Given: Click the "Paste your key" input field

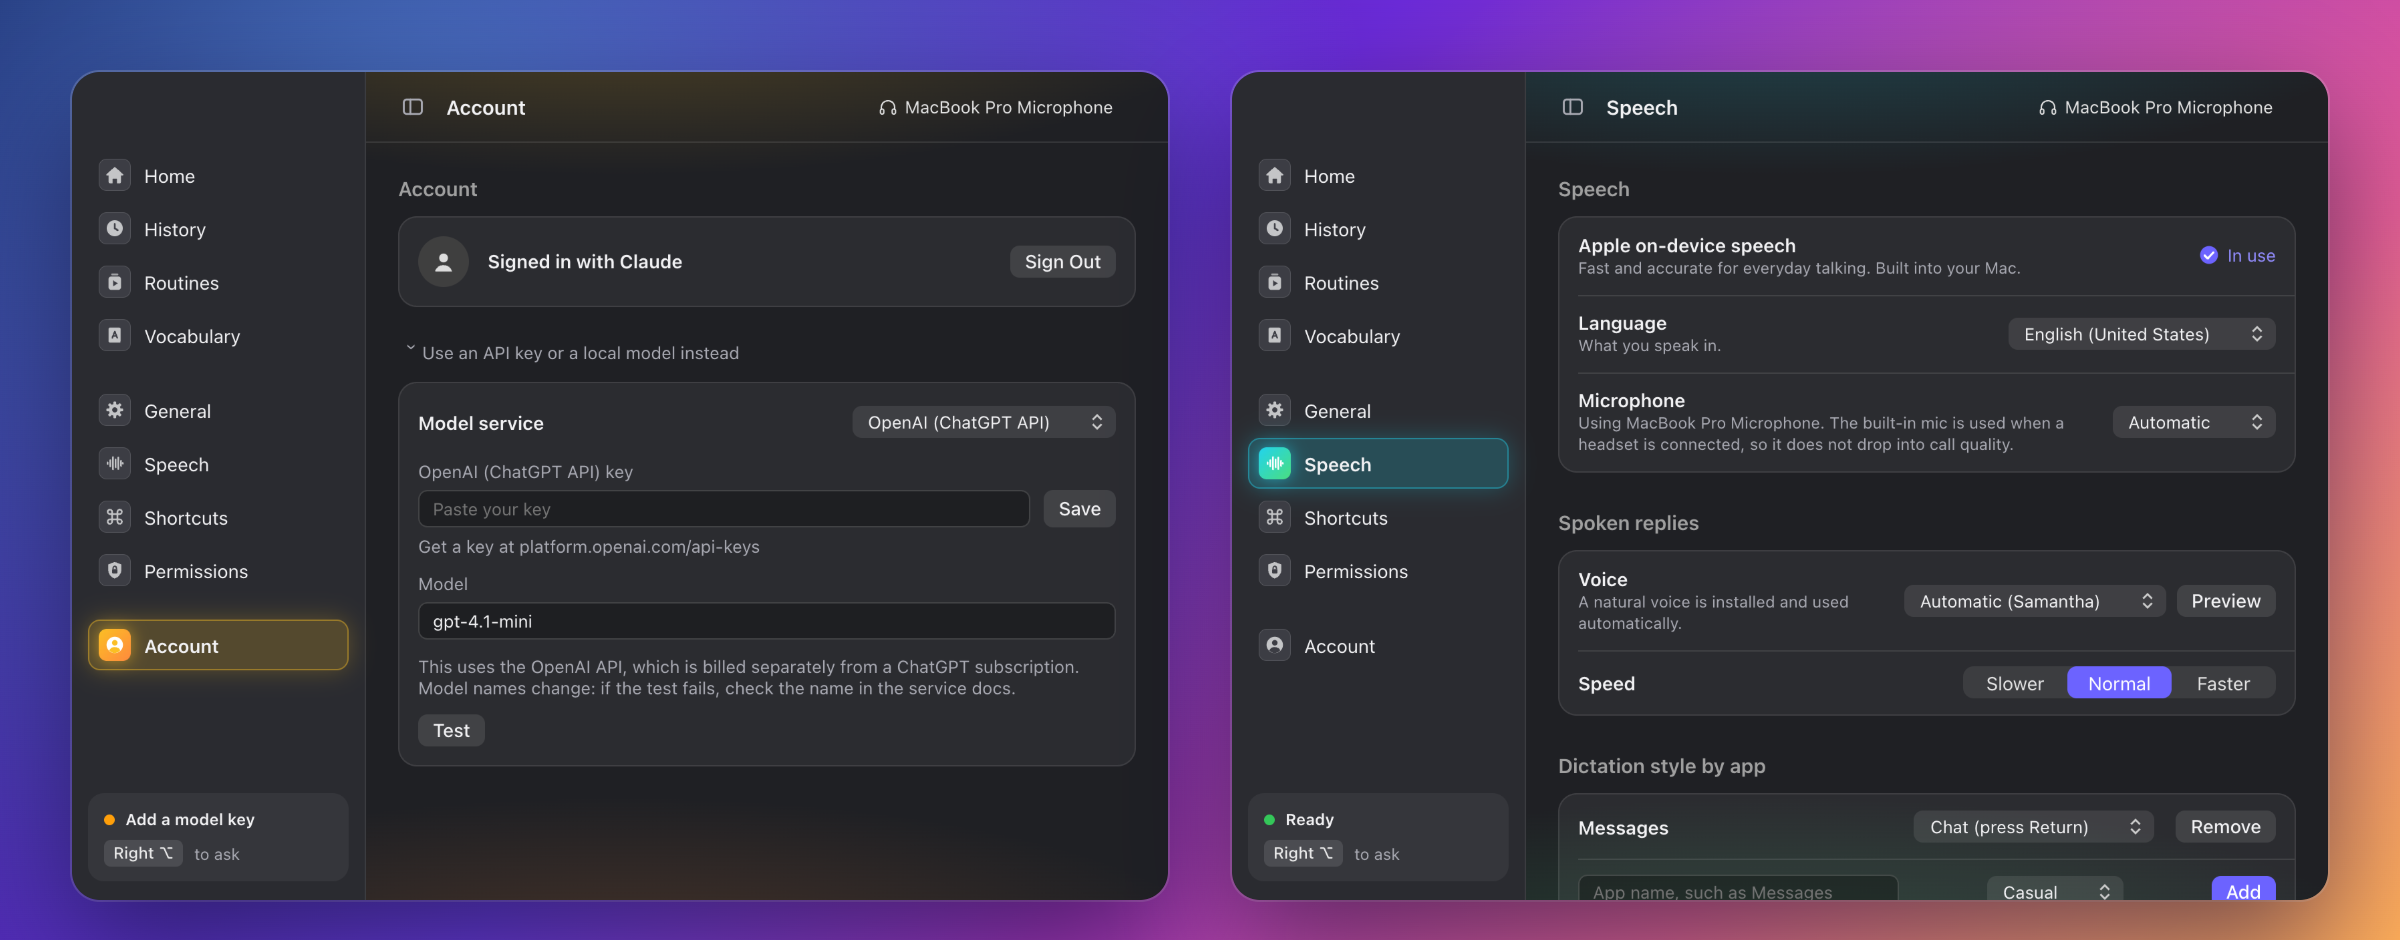Looking at the screenshot, I should click(x=724, y=509).
